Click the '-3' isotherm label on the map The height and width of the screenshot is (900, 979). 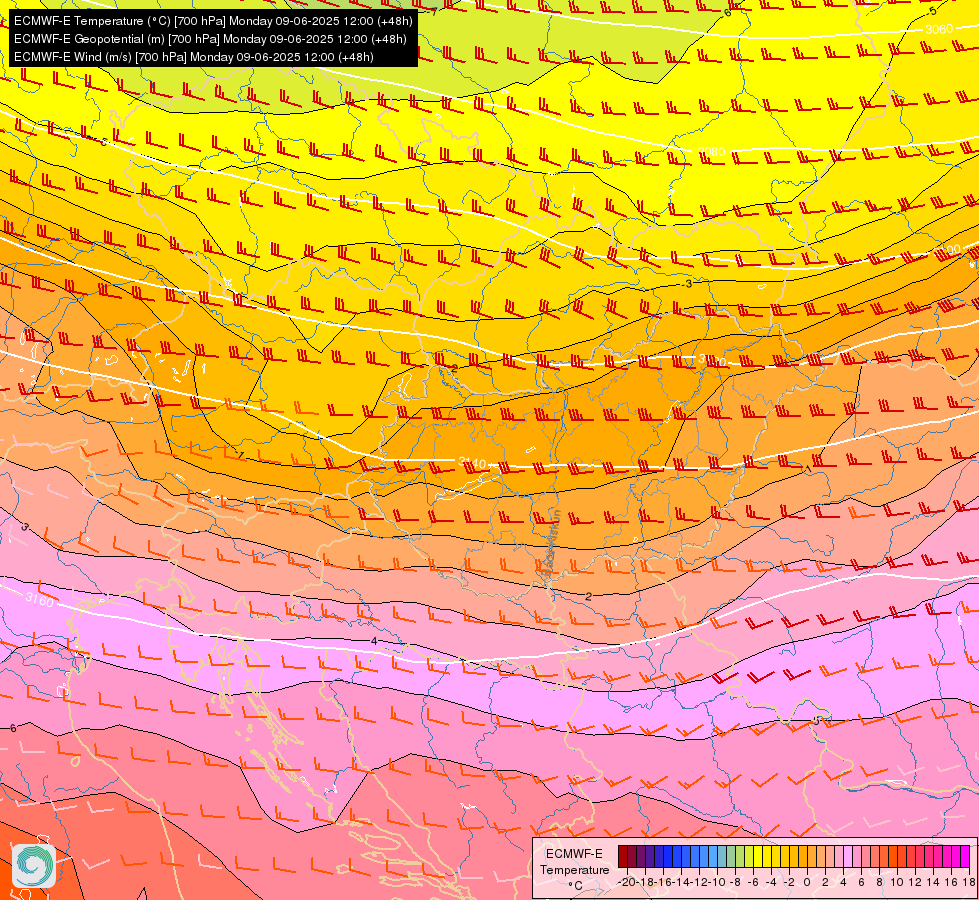pos(688,284)
